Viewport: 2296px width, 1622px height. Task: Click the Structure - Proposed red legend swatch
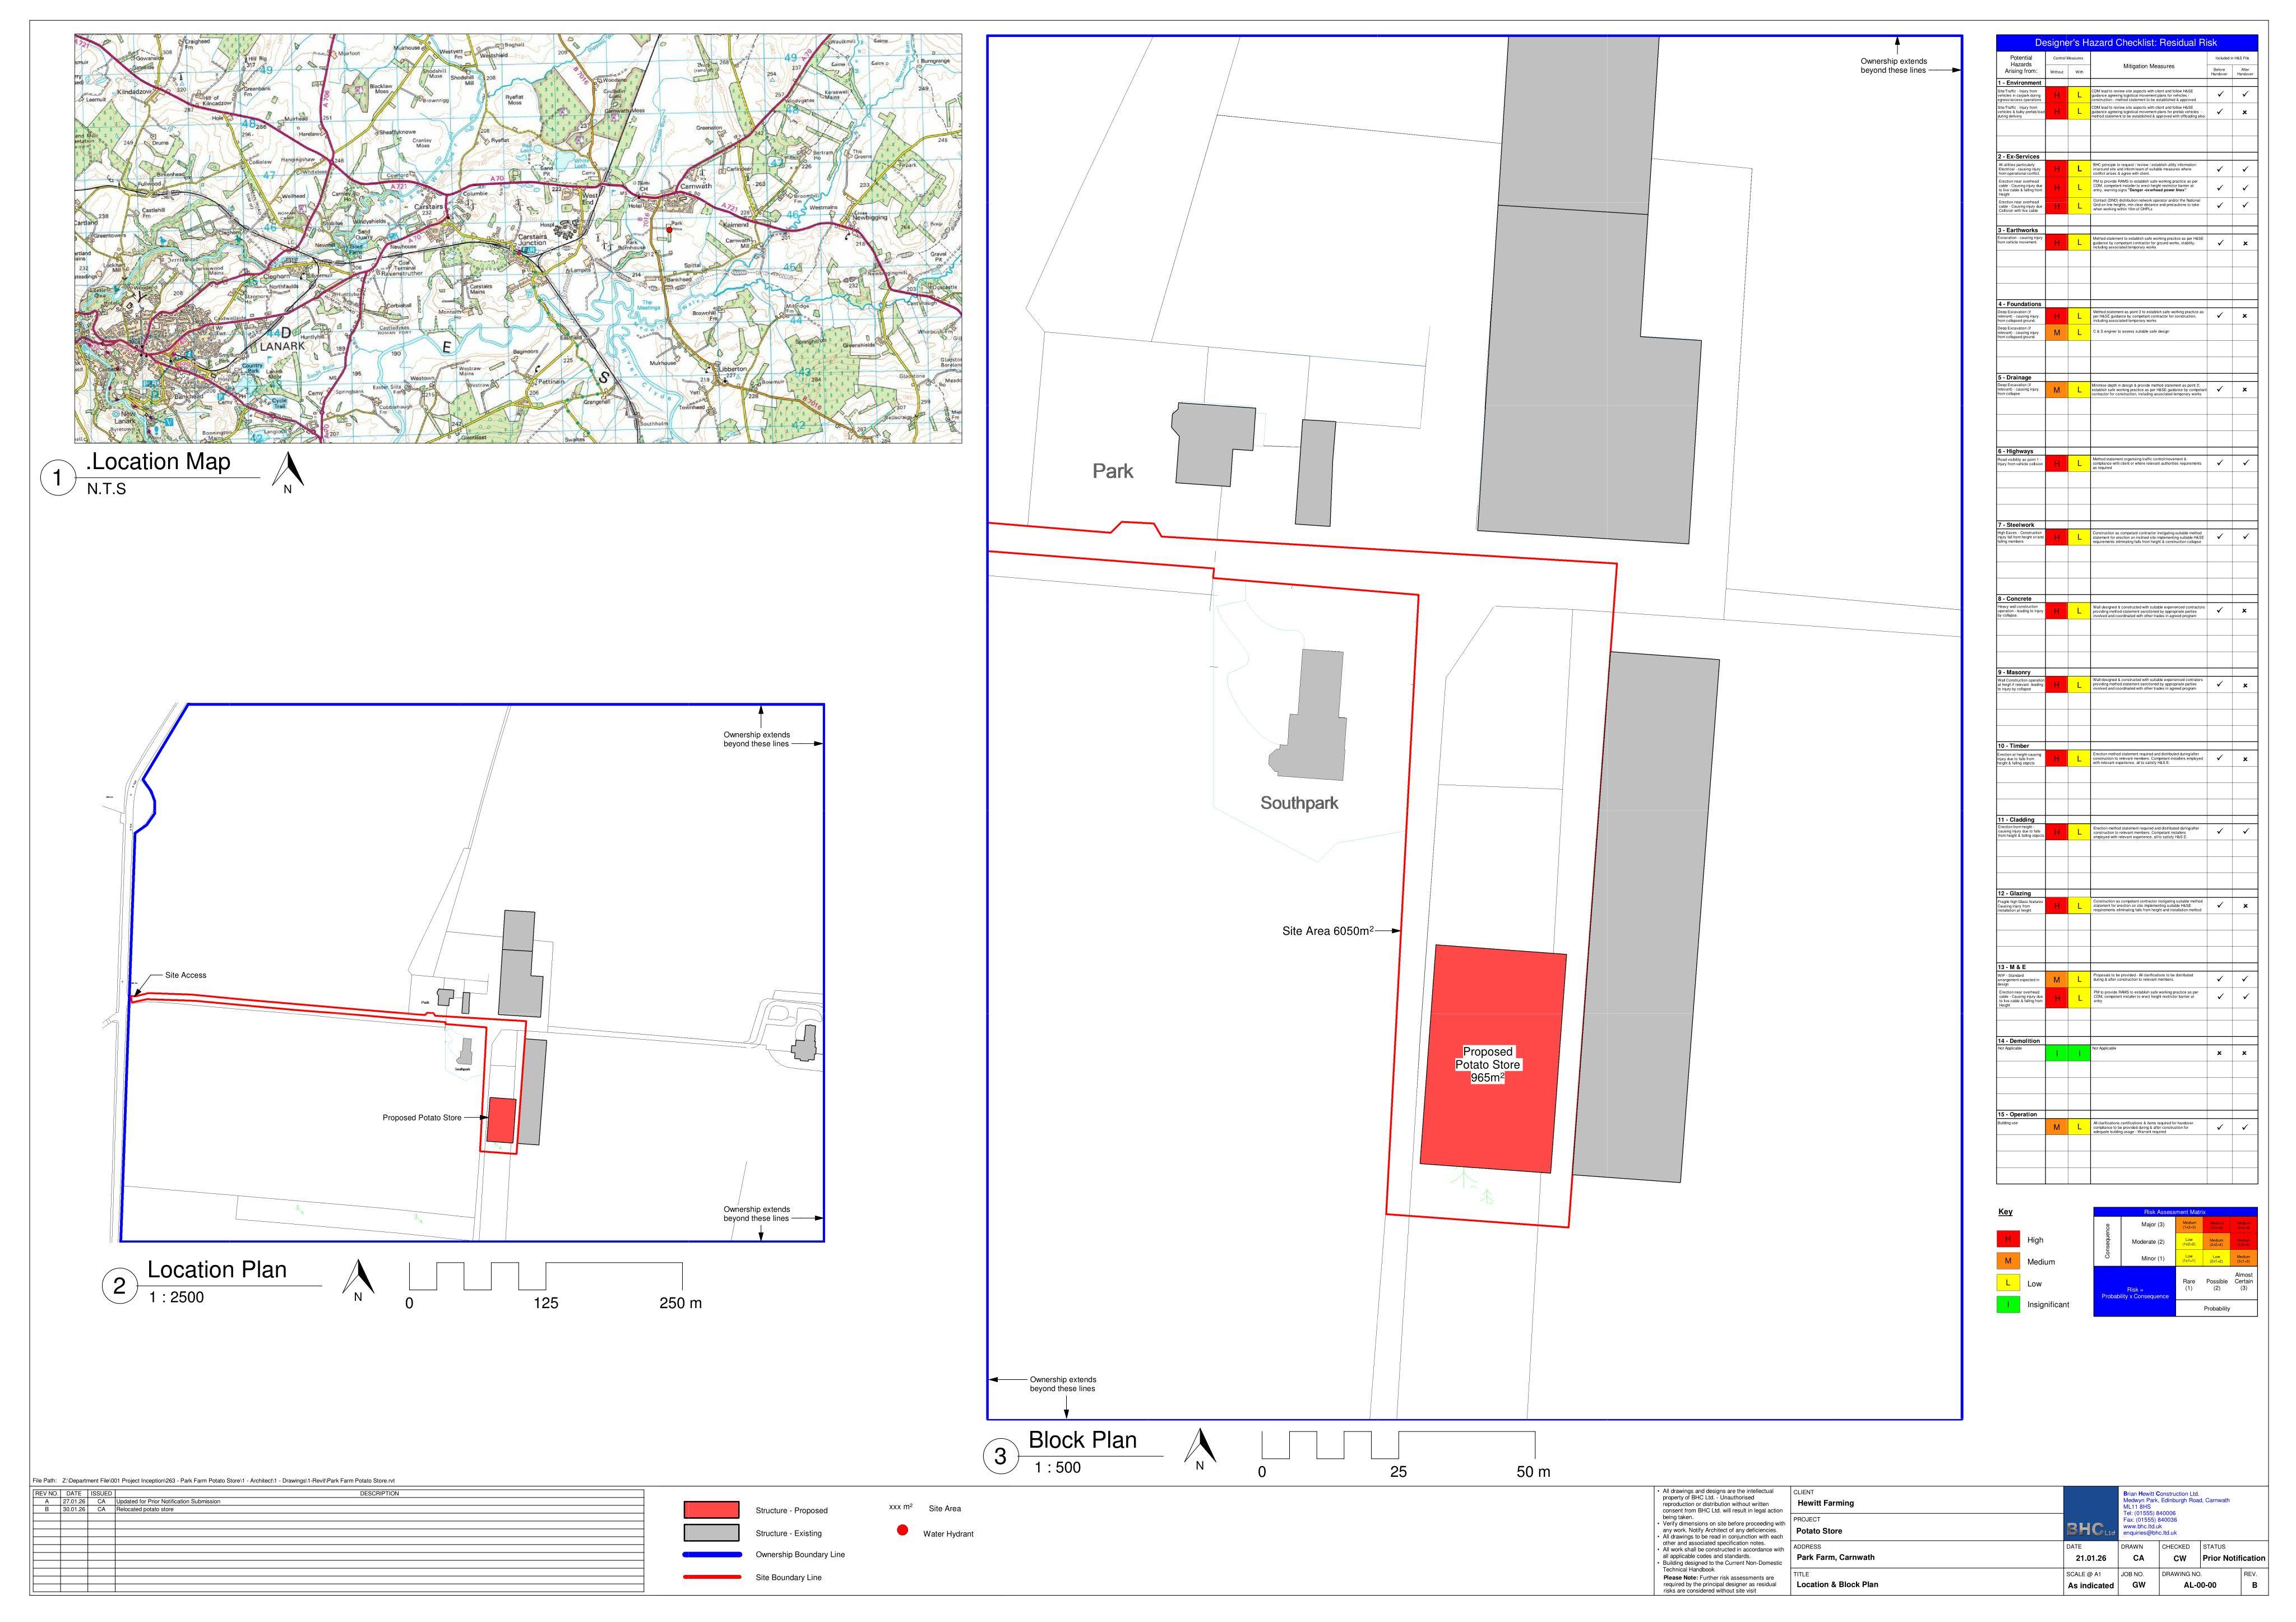click(711, 1510)
